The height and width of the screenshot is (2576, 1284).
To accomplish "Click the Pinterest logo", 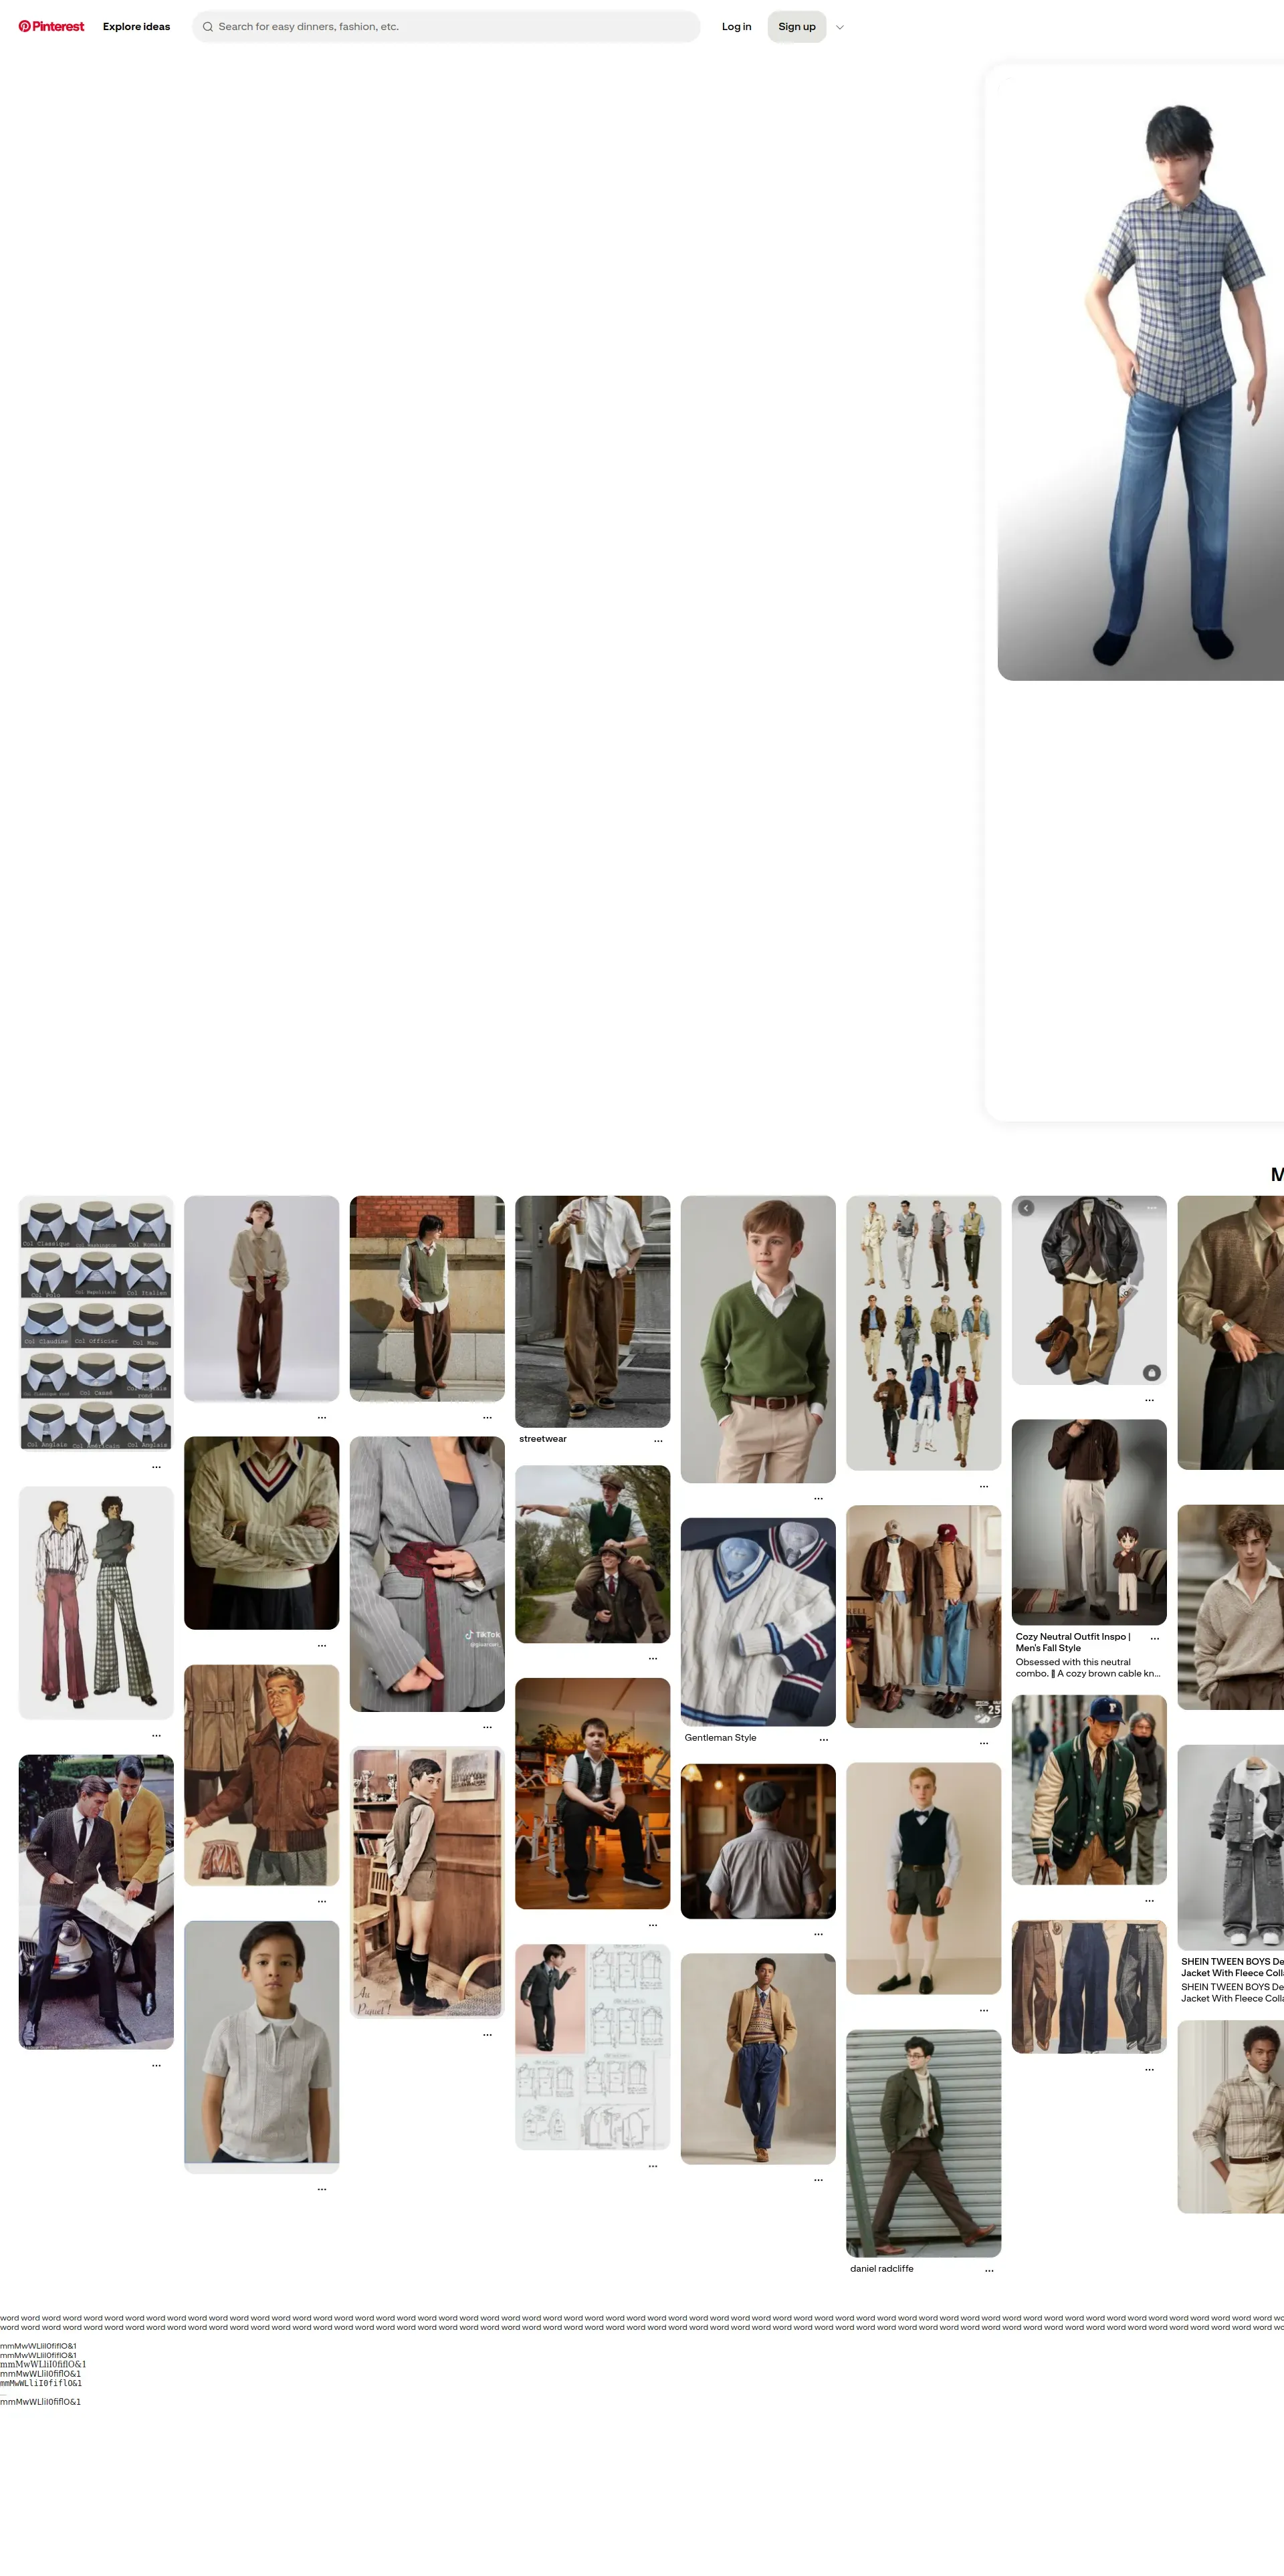I will point(51,27).
